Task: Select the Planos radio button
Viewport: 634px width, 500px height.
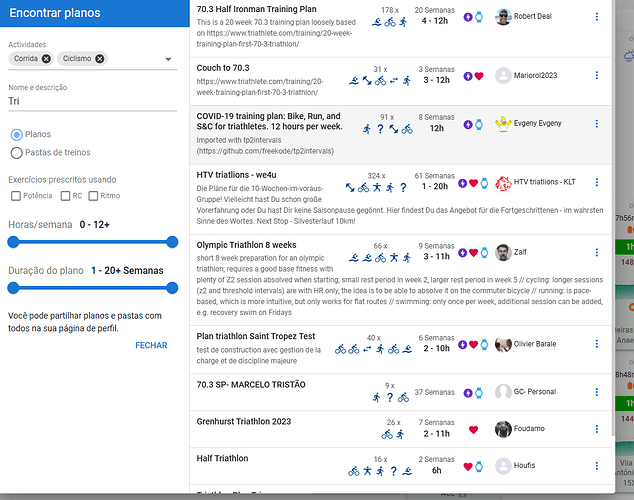Action: point(16,134)
